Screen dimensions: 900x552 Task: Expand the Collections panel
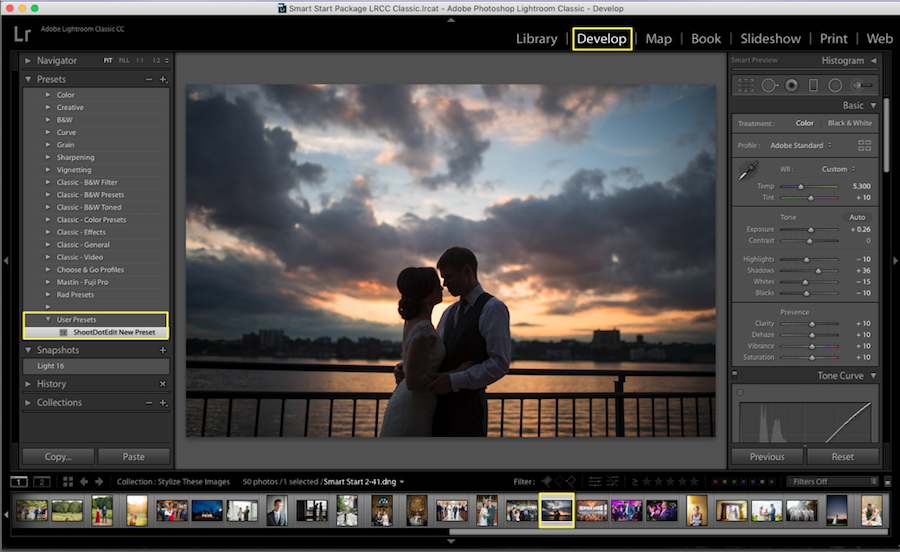point(28,403)
